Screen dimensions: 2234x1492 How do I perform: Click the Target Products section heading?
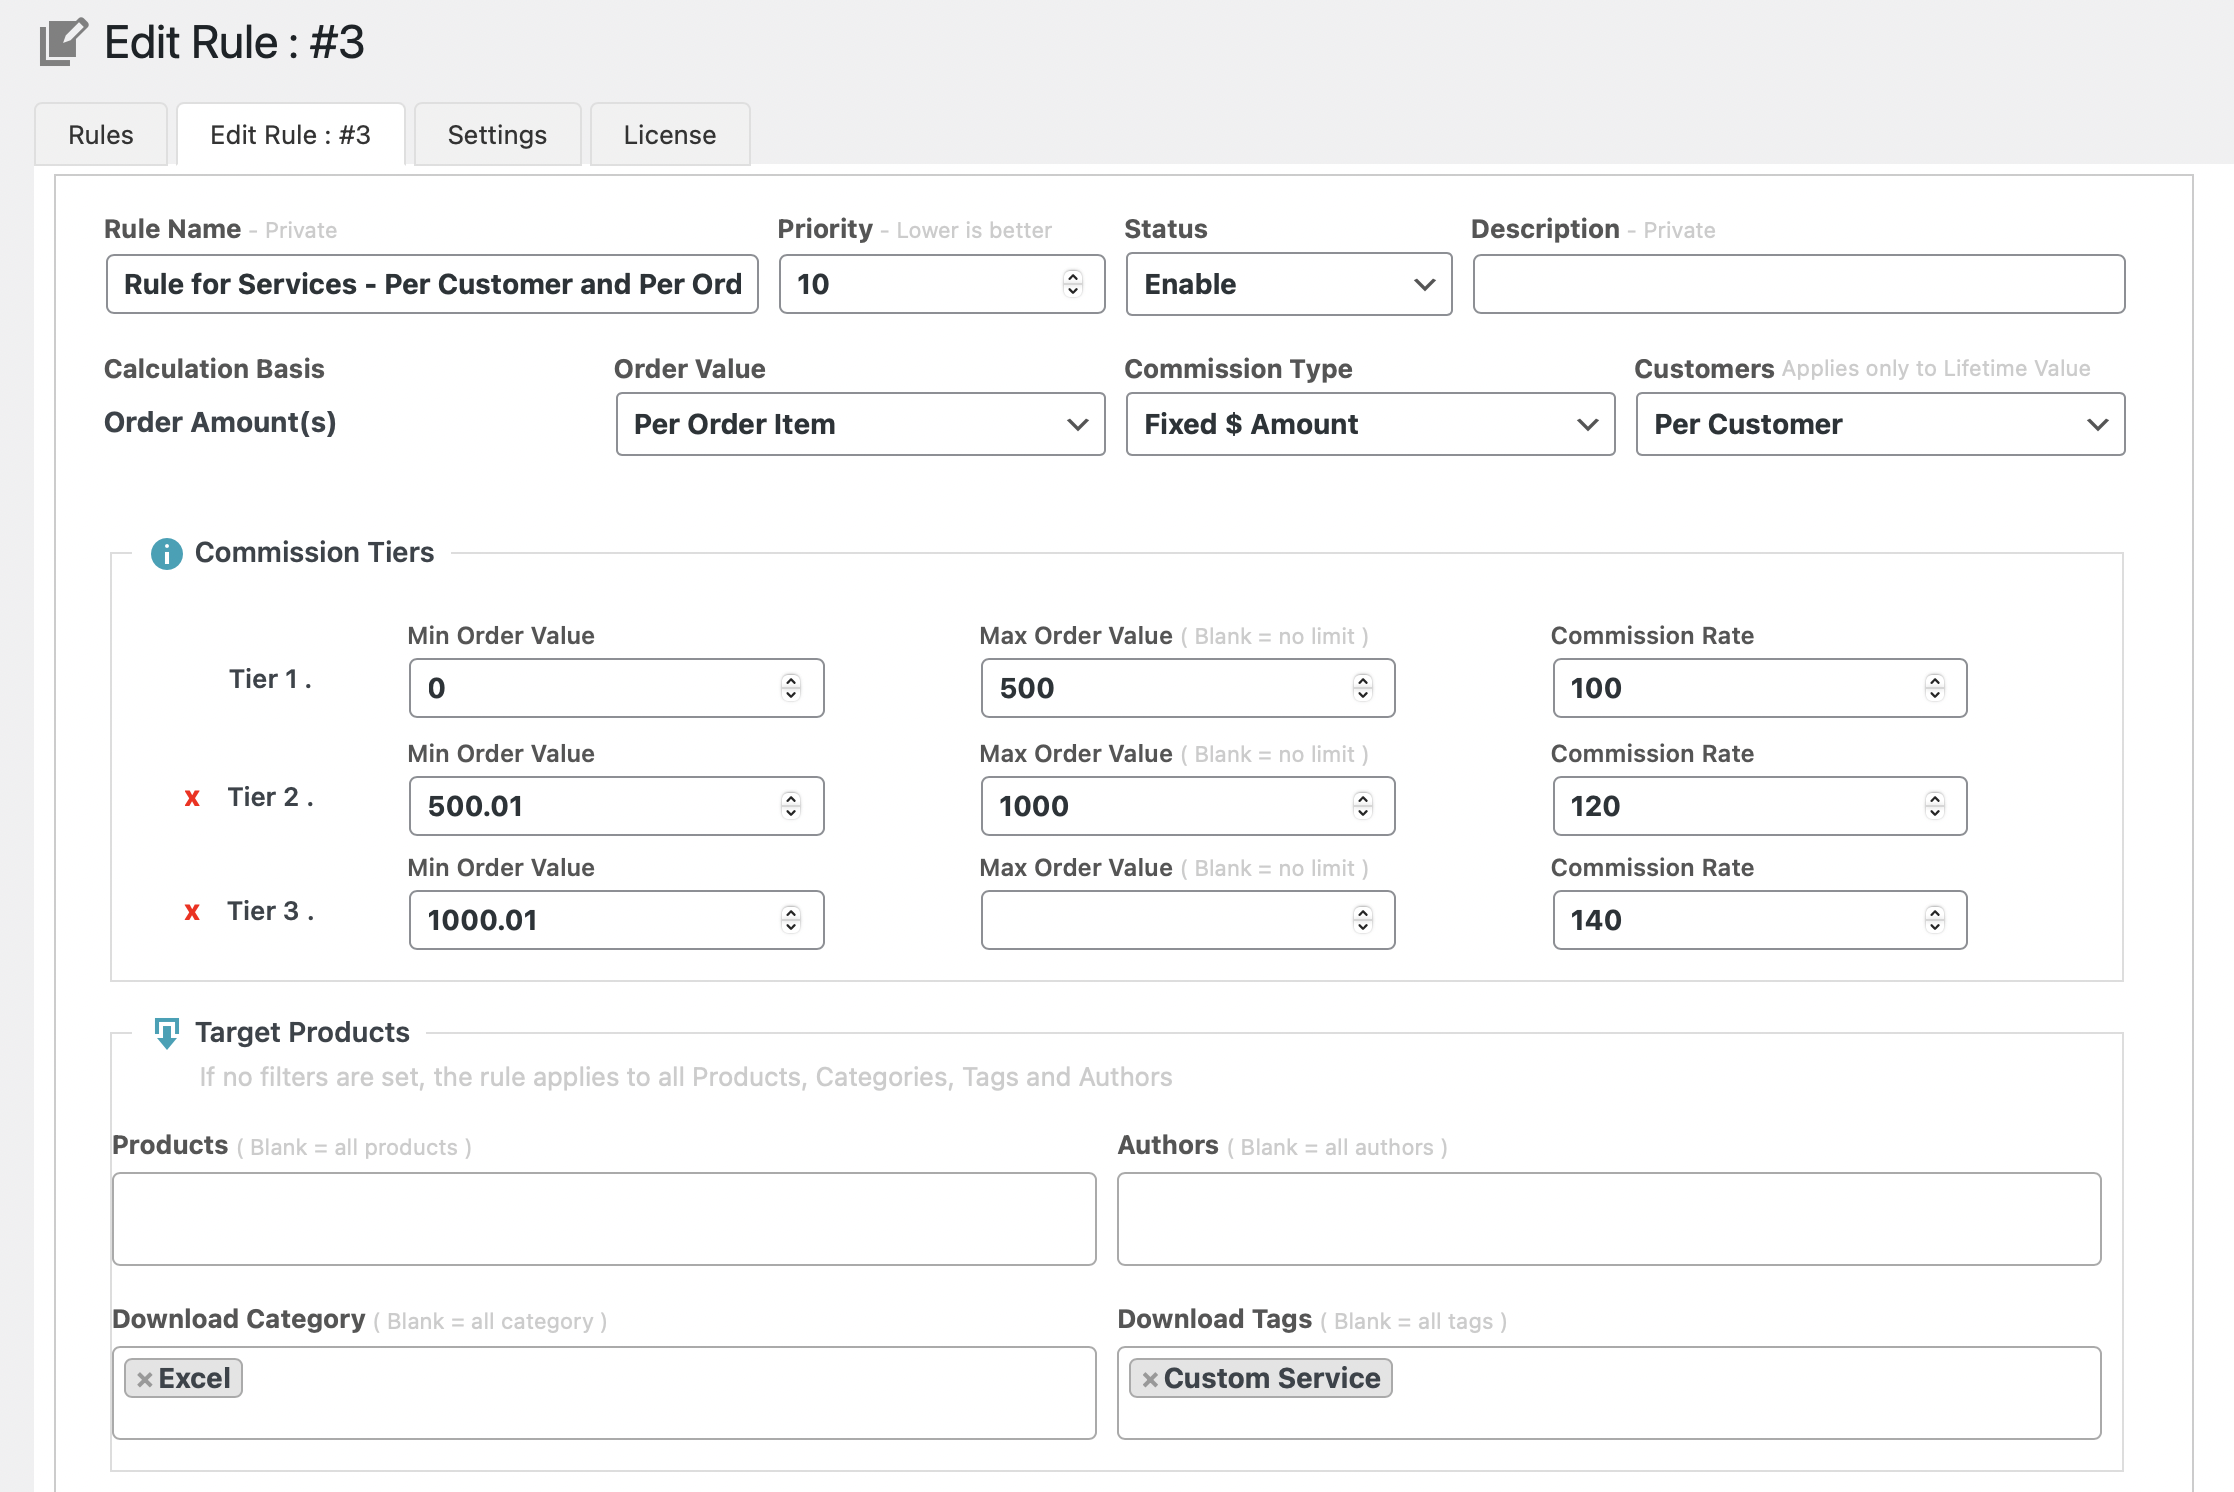302,1033
